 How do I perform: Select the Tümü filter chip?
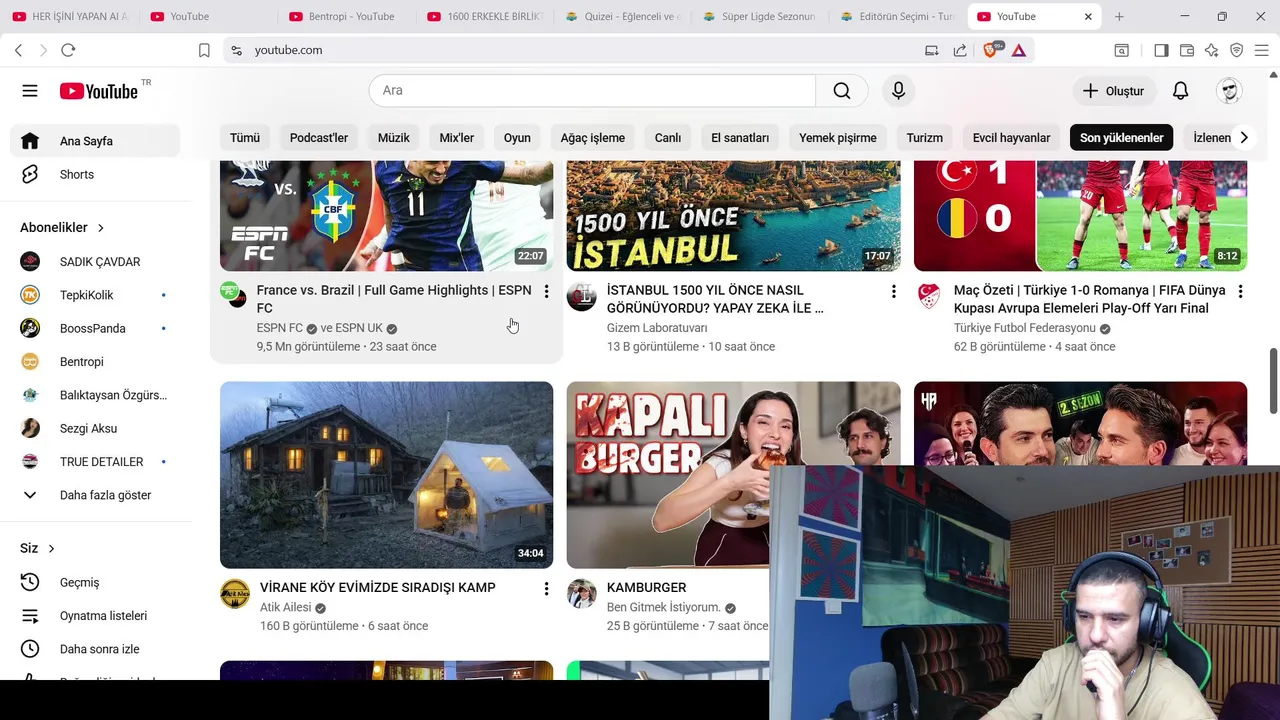point(245,138)
